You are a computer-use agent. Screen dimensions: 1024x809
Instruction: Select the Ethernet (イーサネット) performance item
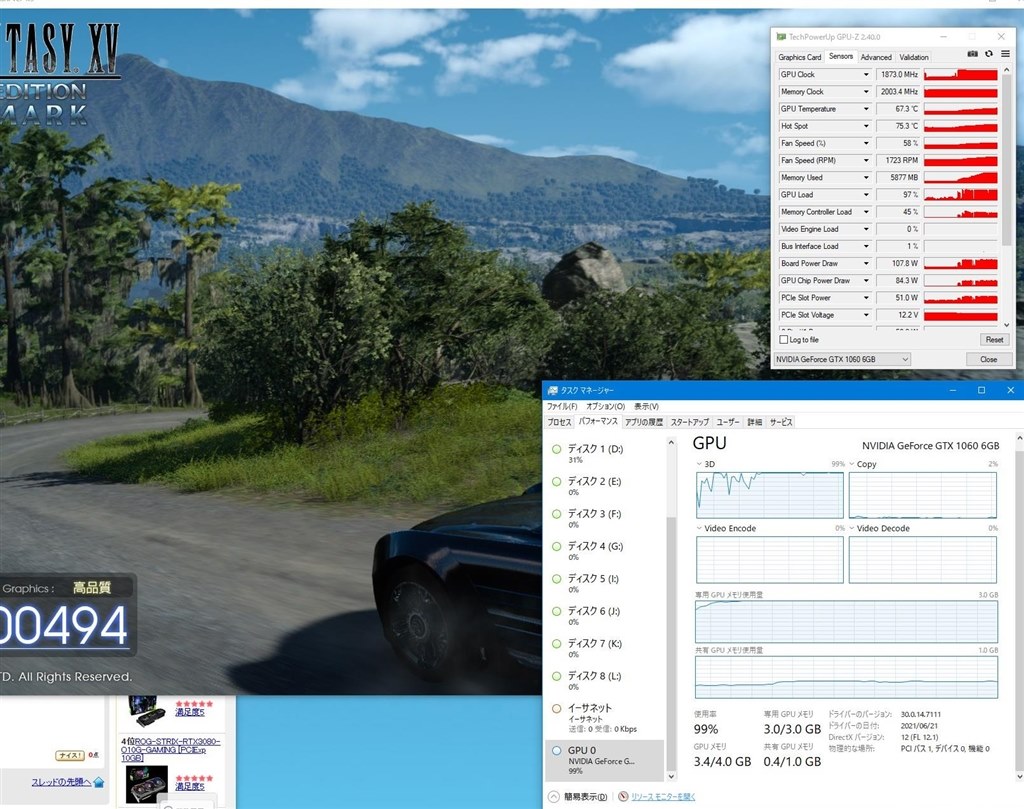[x=605, y=718]
